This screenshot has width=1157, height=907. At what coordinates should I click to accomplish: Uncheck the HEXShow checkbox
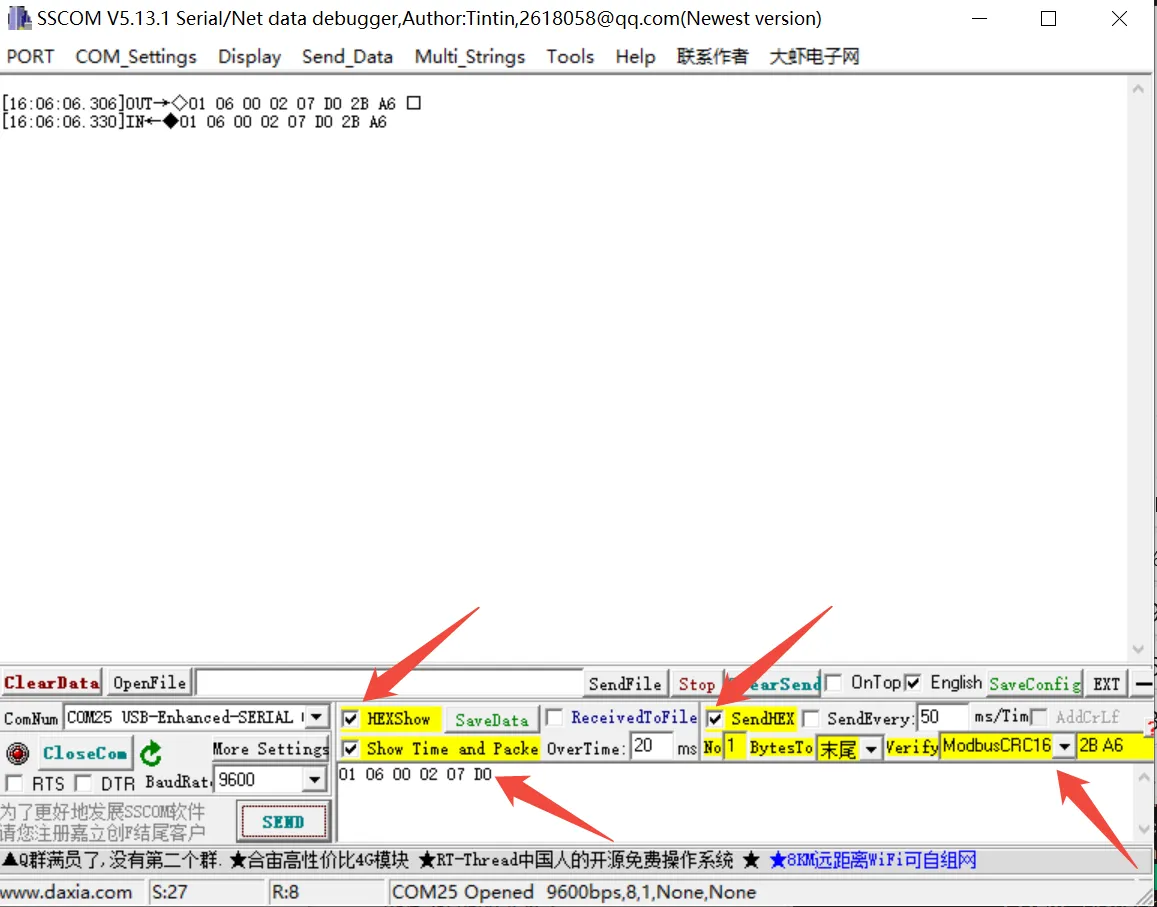(x=352, y=718)
